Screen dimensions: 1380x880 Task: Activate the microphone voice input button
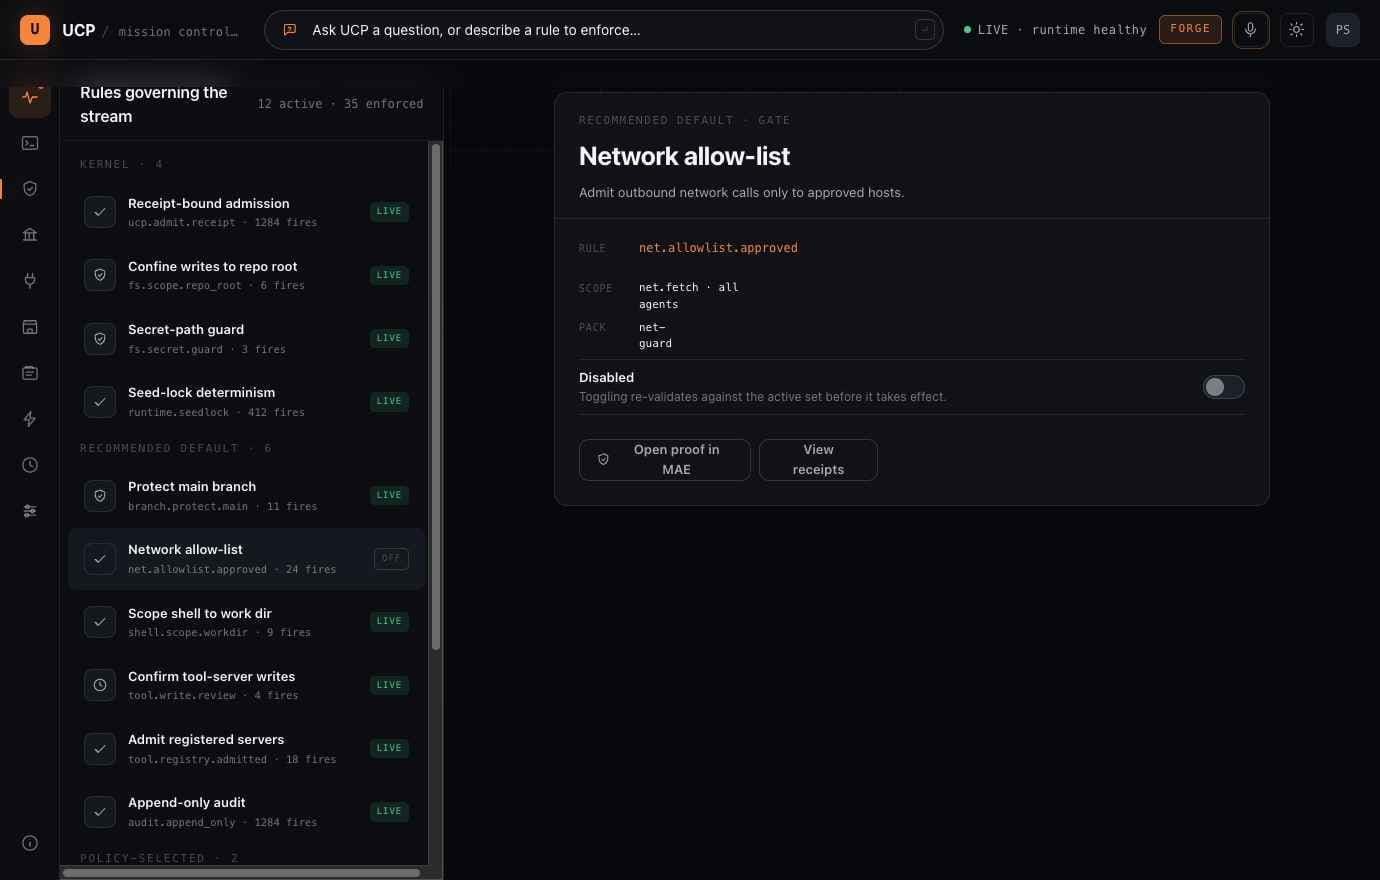[1250, 30]
